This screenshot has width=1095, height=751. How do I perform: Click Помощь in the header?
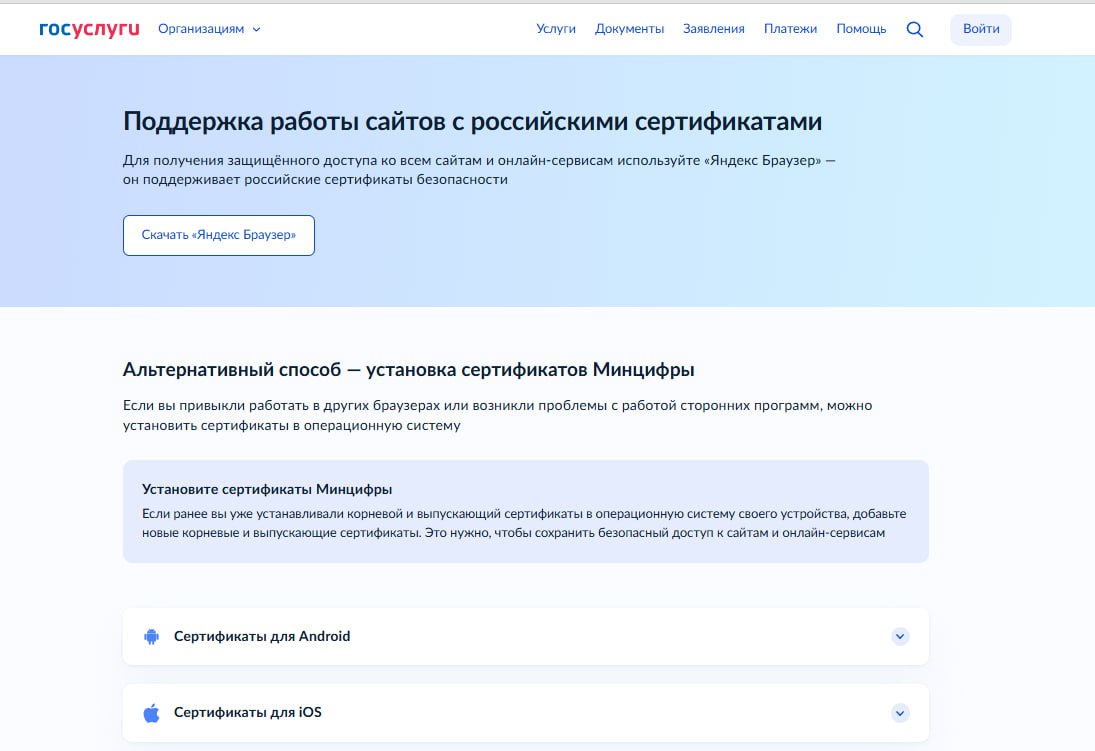coord(861,29)
